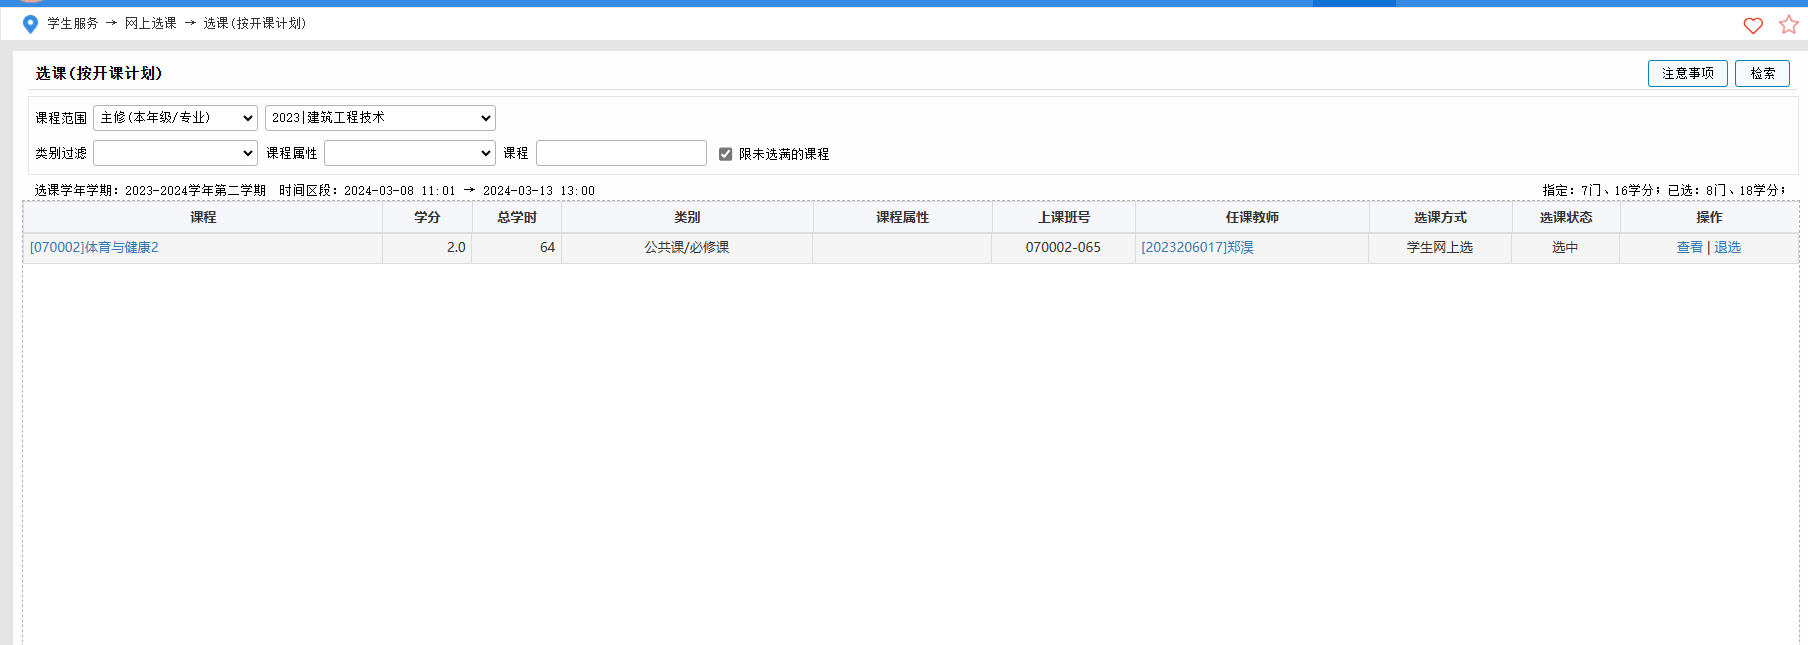Click 退选 to drop the course
Viewport: 1808px width, 645px height.
(x=1727, y=247)
